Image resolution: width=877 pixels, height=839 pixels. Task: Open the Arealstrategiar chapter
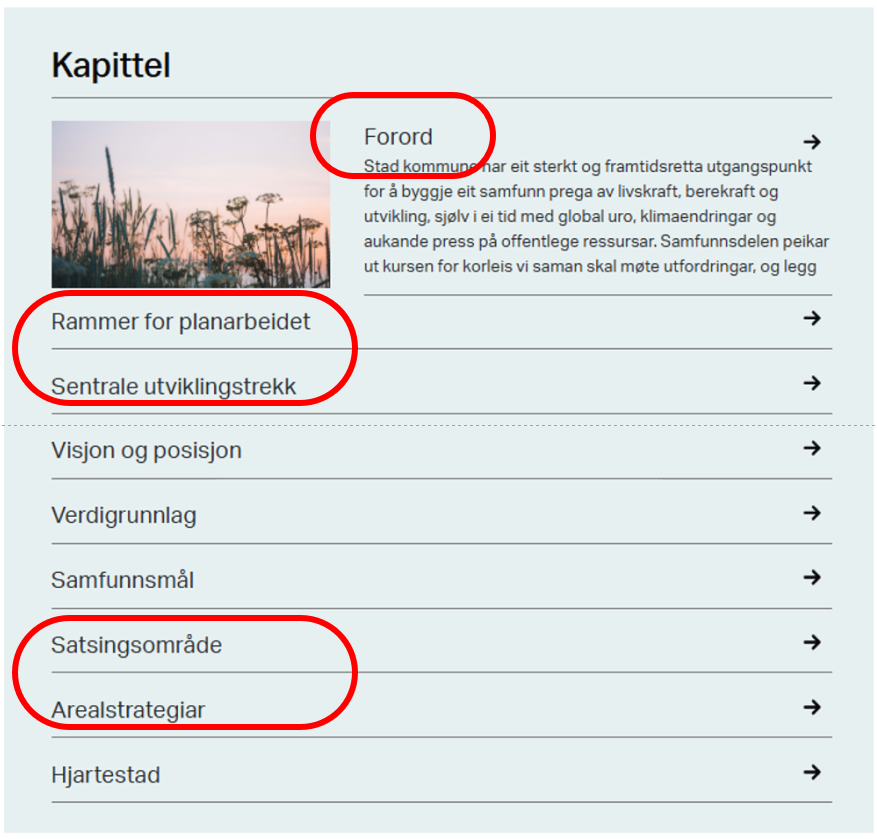(128, 710)
